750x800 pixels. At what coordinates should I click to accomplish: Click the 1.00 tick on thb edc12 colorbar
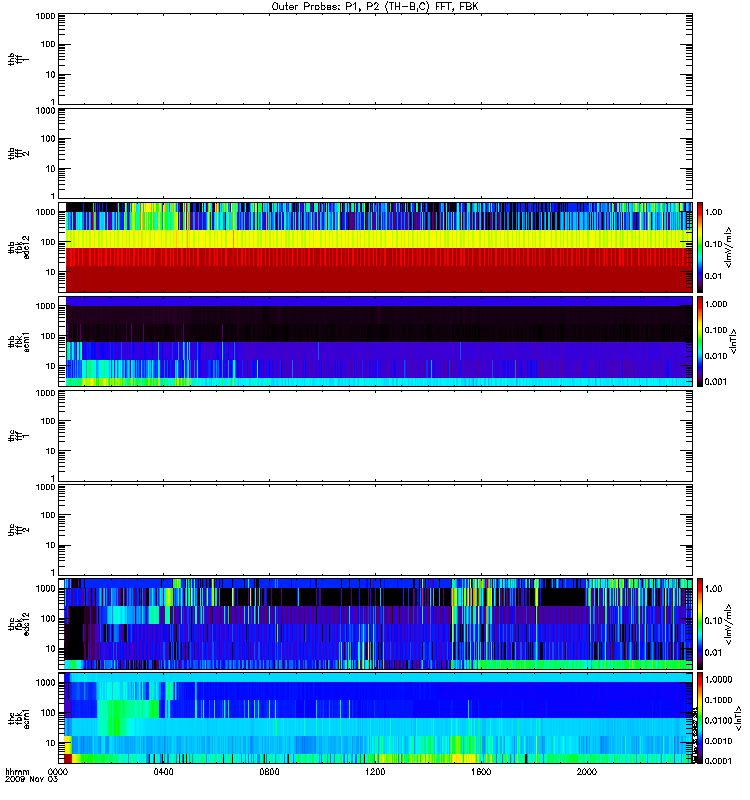point(714,212)
